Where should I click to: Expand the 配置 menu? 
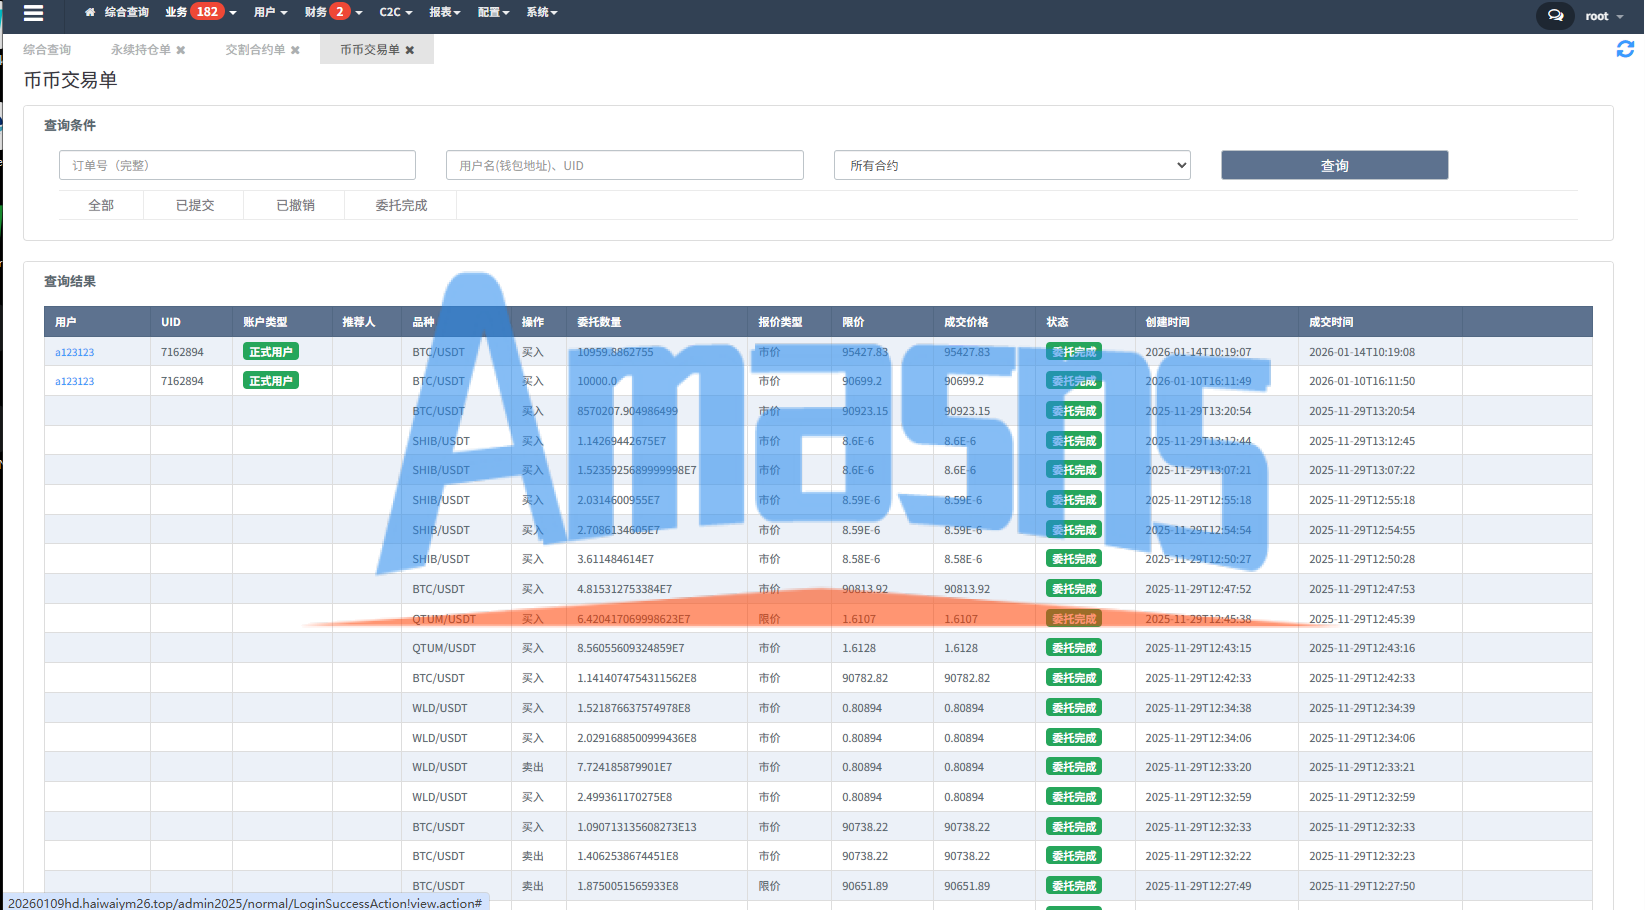(493, 13)
